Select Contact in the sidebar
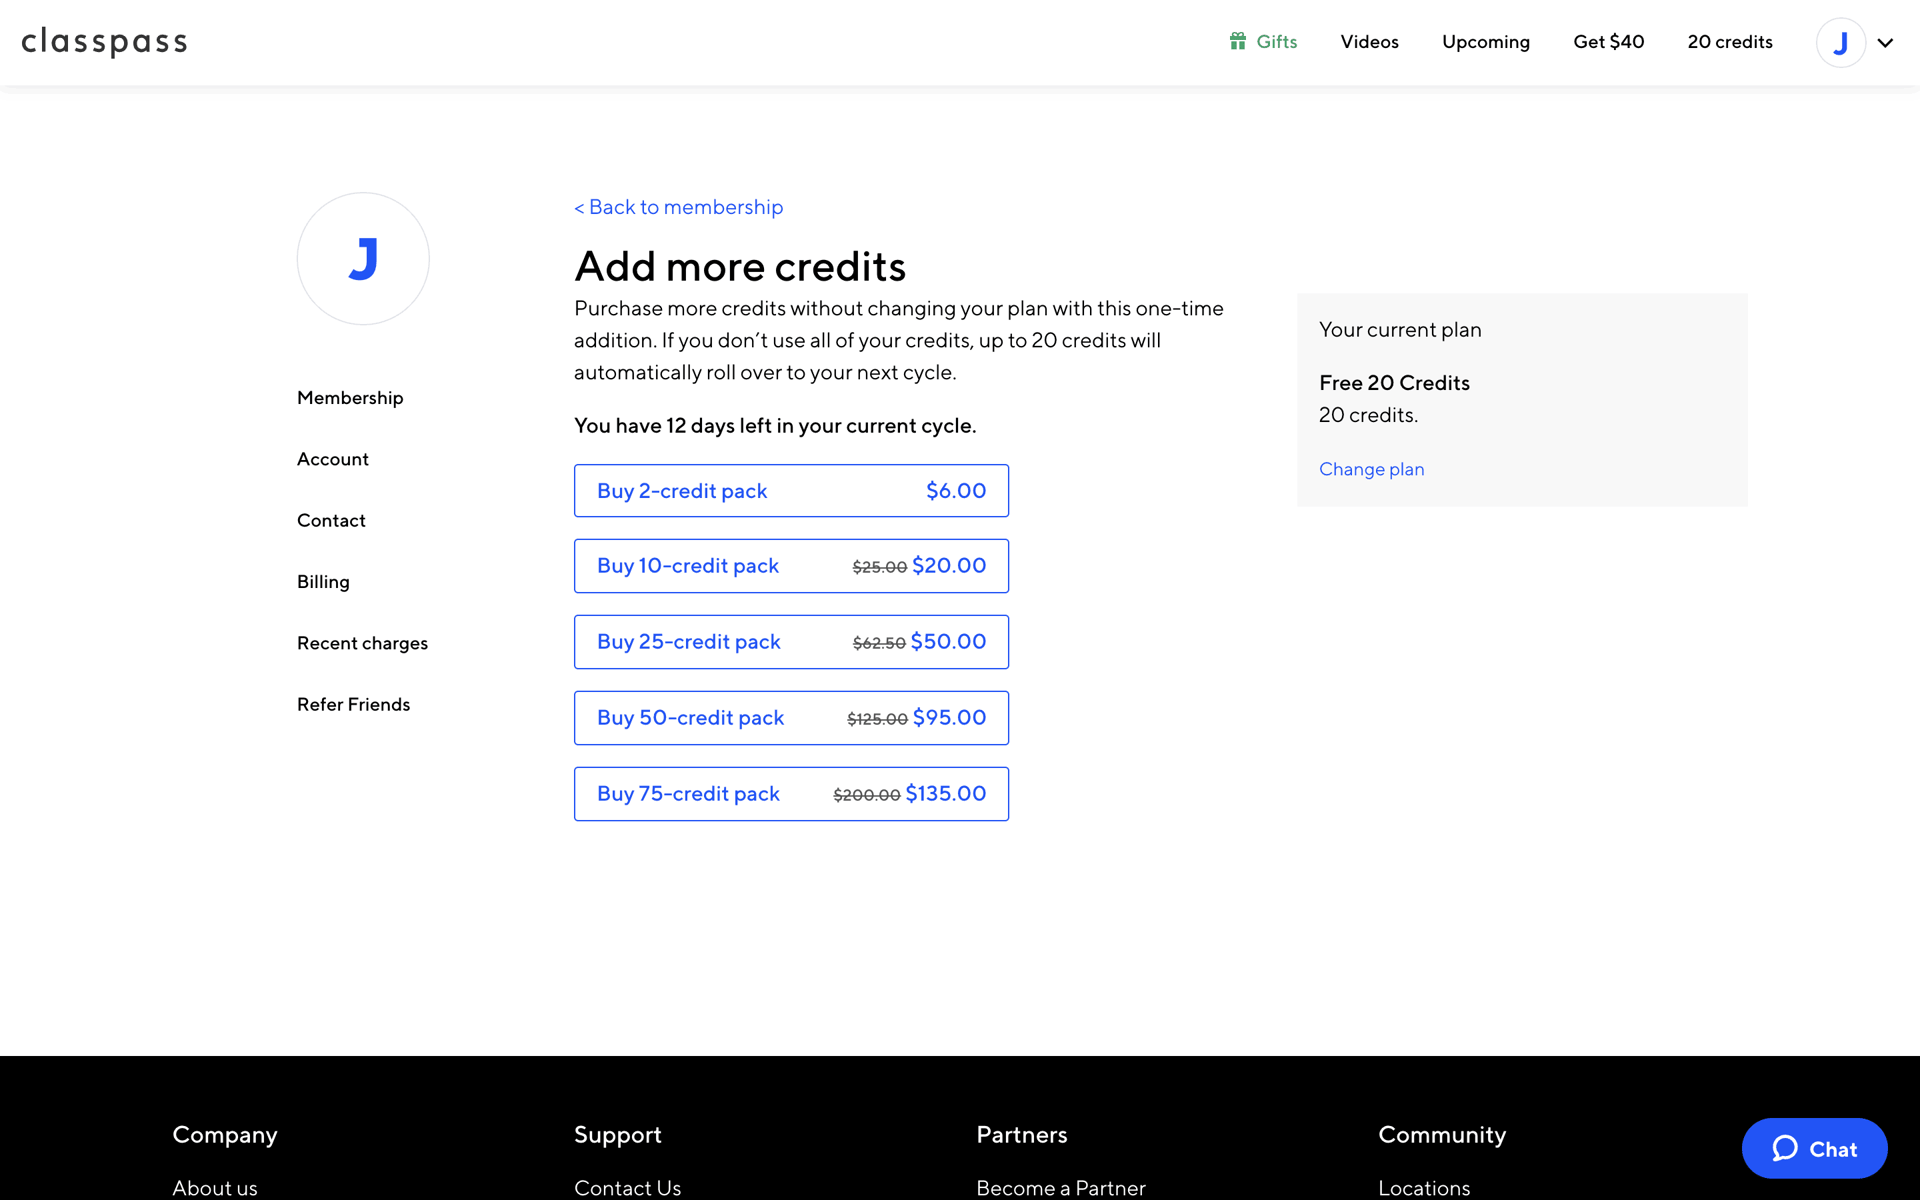The width and height of the screenshot is (1920, 1200). 331,520
